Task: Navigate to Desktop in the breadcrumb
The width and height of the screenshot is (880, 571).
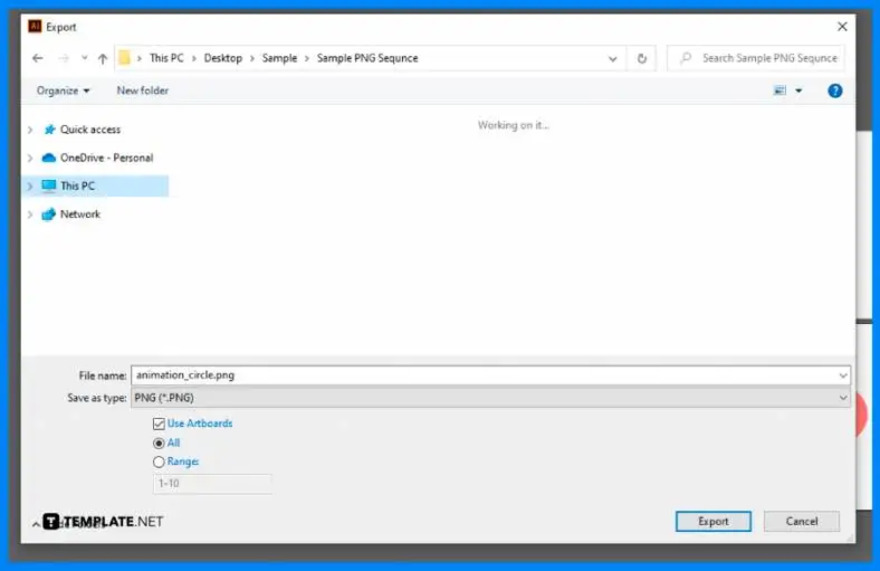Action: click(x=223, y=58)
